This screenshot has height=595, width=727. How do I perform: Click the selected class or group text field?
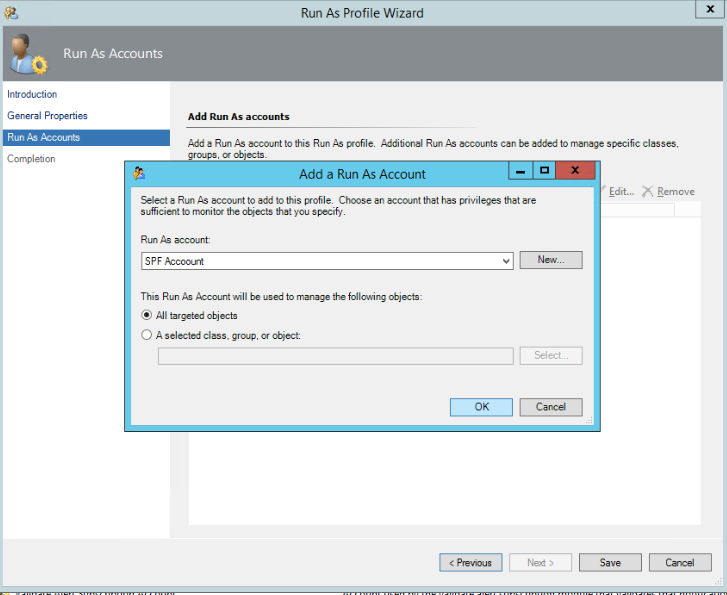(x=335, y=356)
